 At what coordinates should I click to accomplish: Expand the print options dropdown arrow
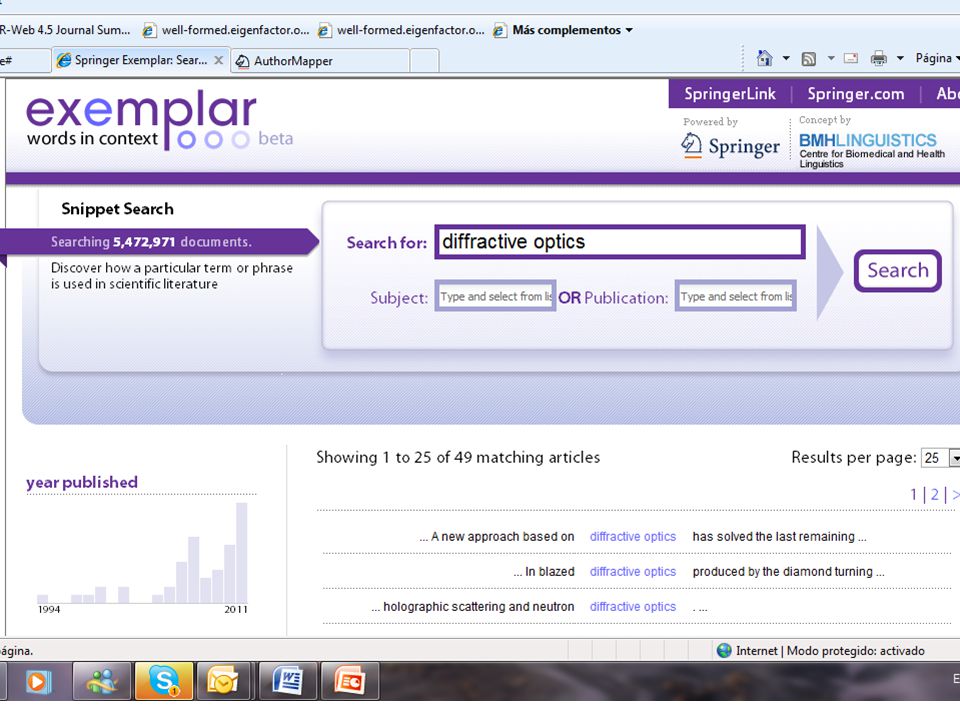(x=900, y=59)
